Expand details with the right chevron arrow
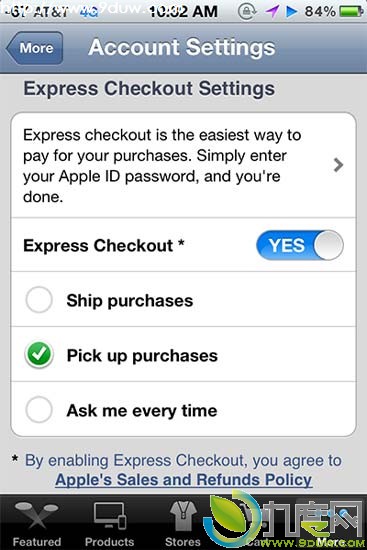The width and height of the screenshot is (367, 550). click(x=338, y=165)
